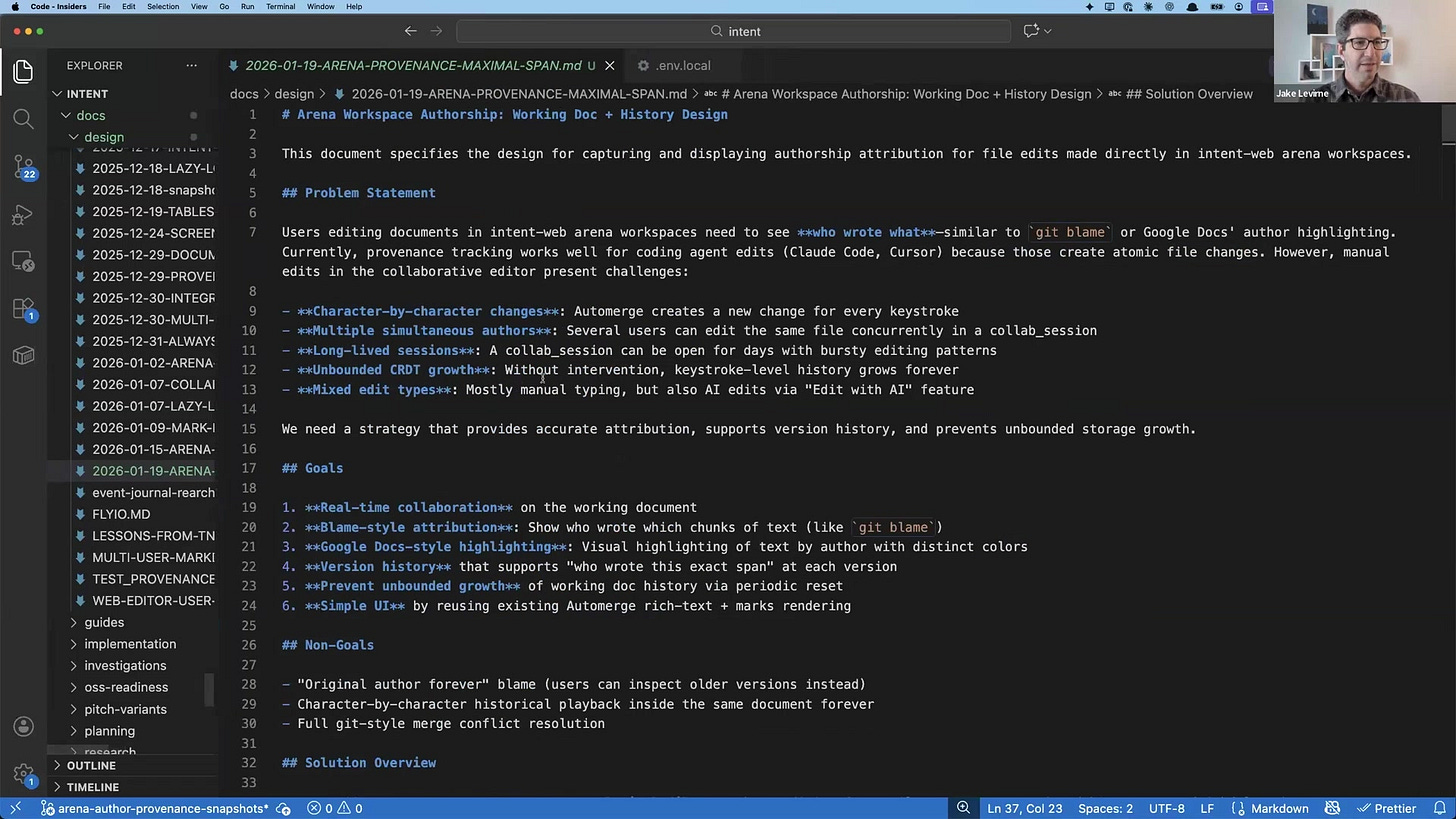Open Source Control showing 22 pending changes
Image resolution: width=1456 pixels, height=819 pixels.
(x=23, y=168)
